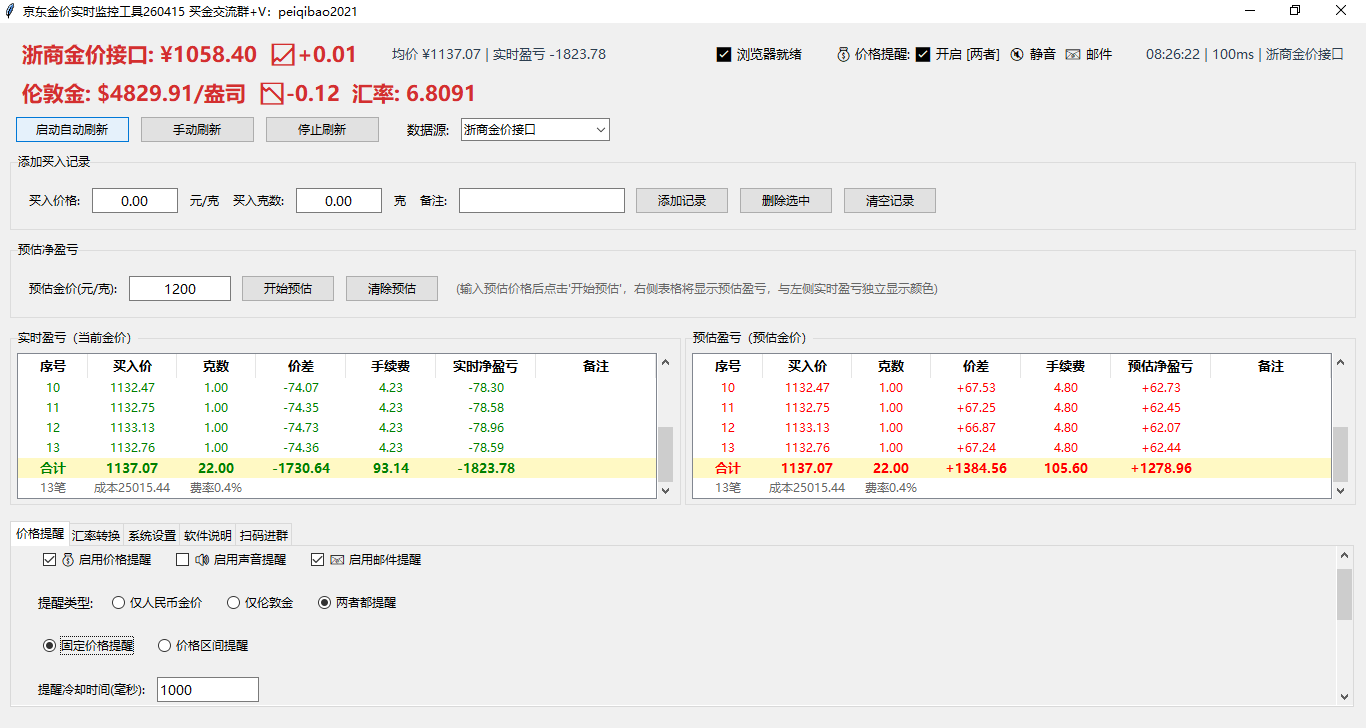Image resolution: width=1366 pixels, height=728 pixels.
Task: Click the feather app icon in title bar
Action: [x=10, y=11]
